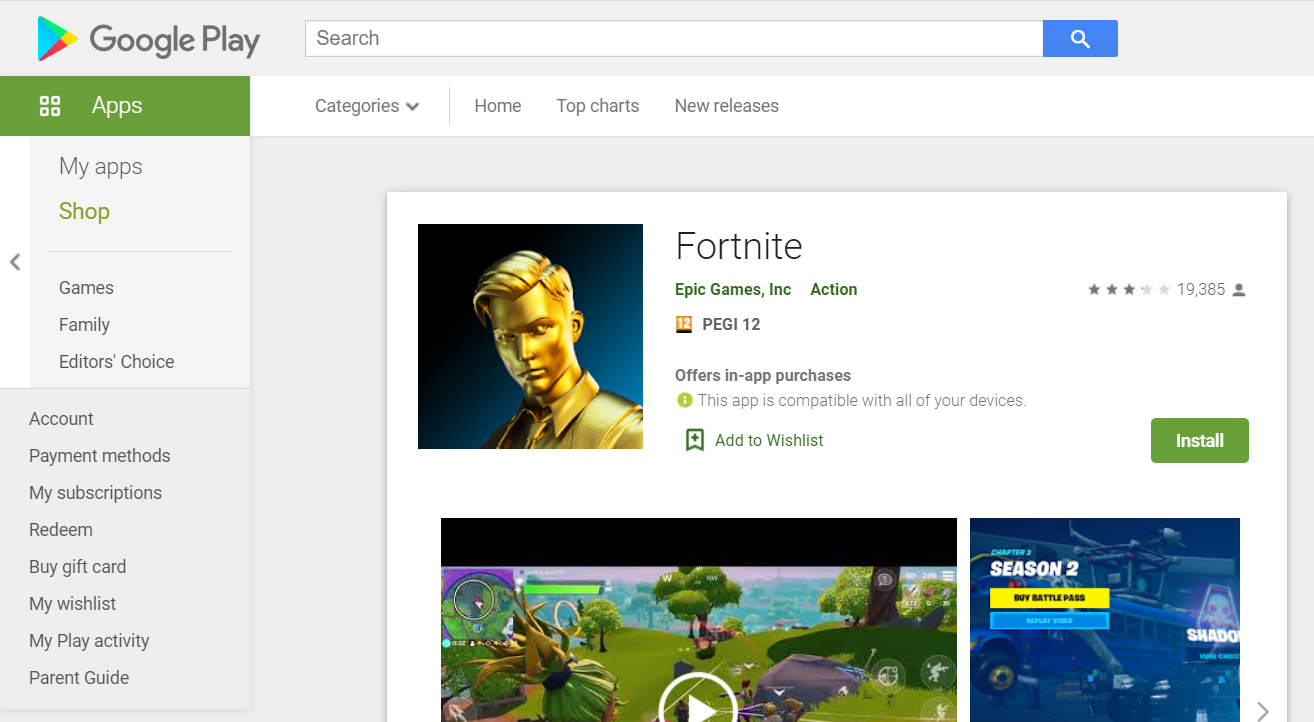Open the Games section
Image resolution: width=1314 pixels, height=722 pixels.
pos(86,288)
